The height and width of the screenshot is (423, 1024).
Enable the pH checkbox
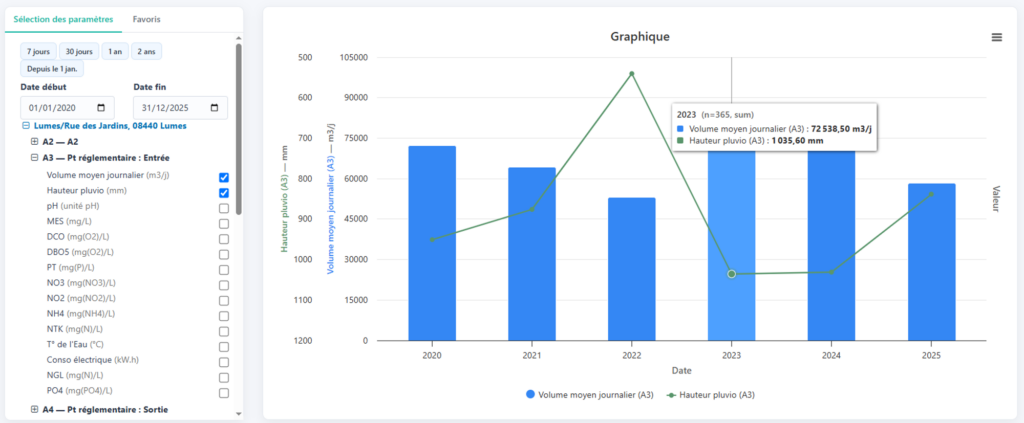tap(224, 208)
